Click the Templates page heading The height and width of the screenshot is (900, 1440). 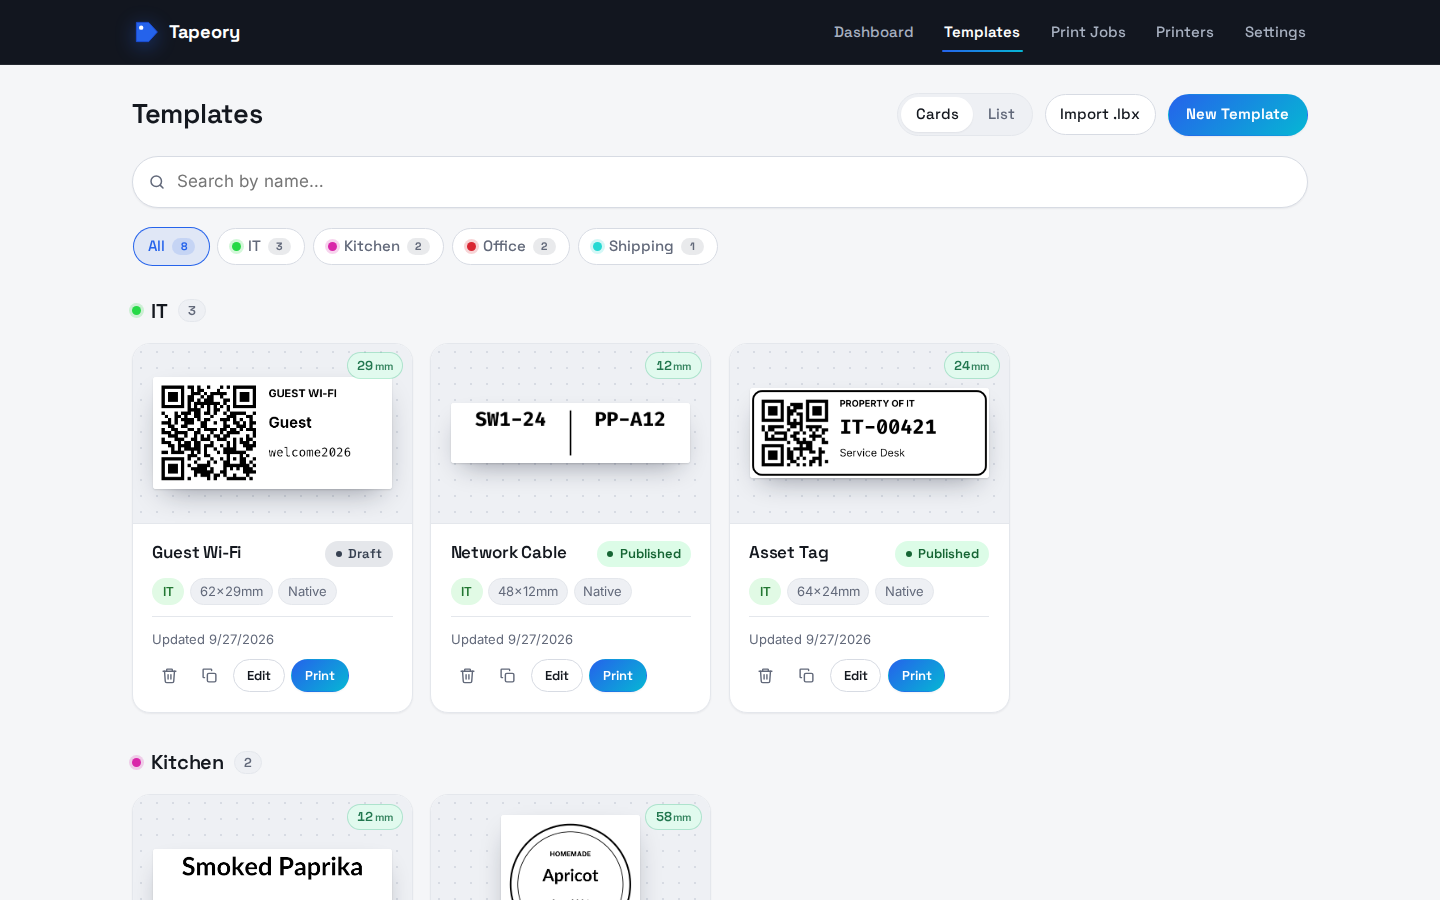(x=197, y=114)
